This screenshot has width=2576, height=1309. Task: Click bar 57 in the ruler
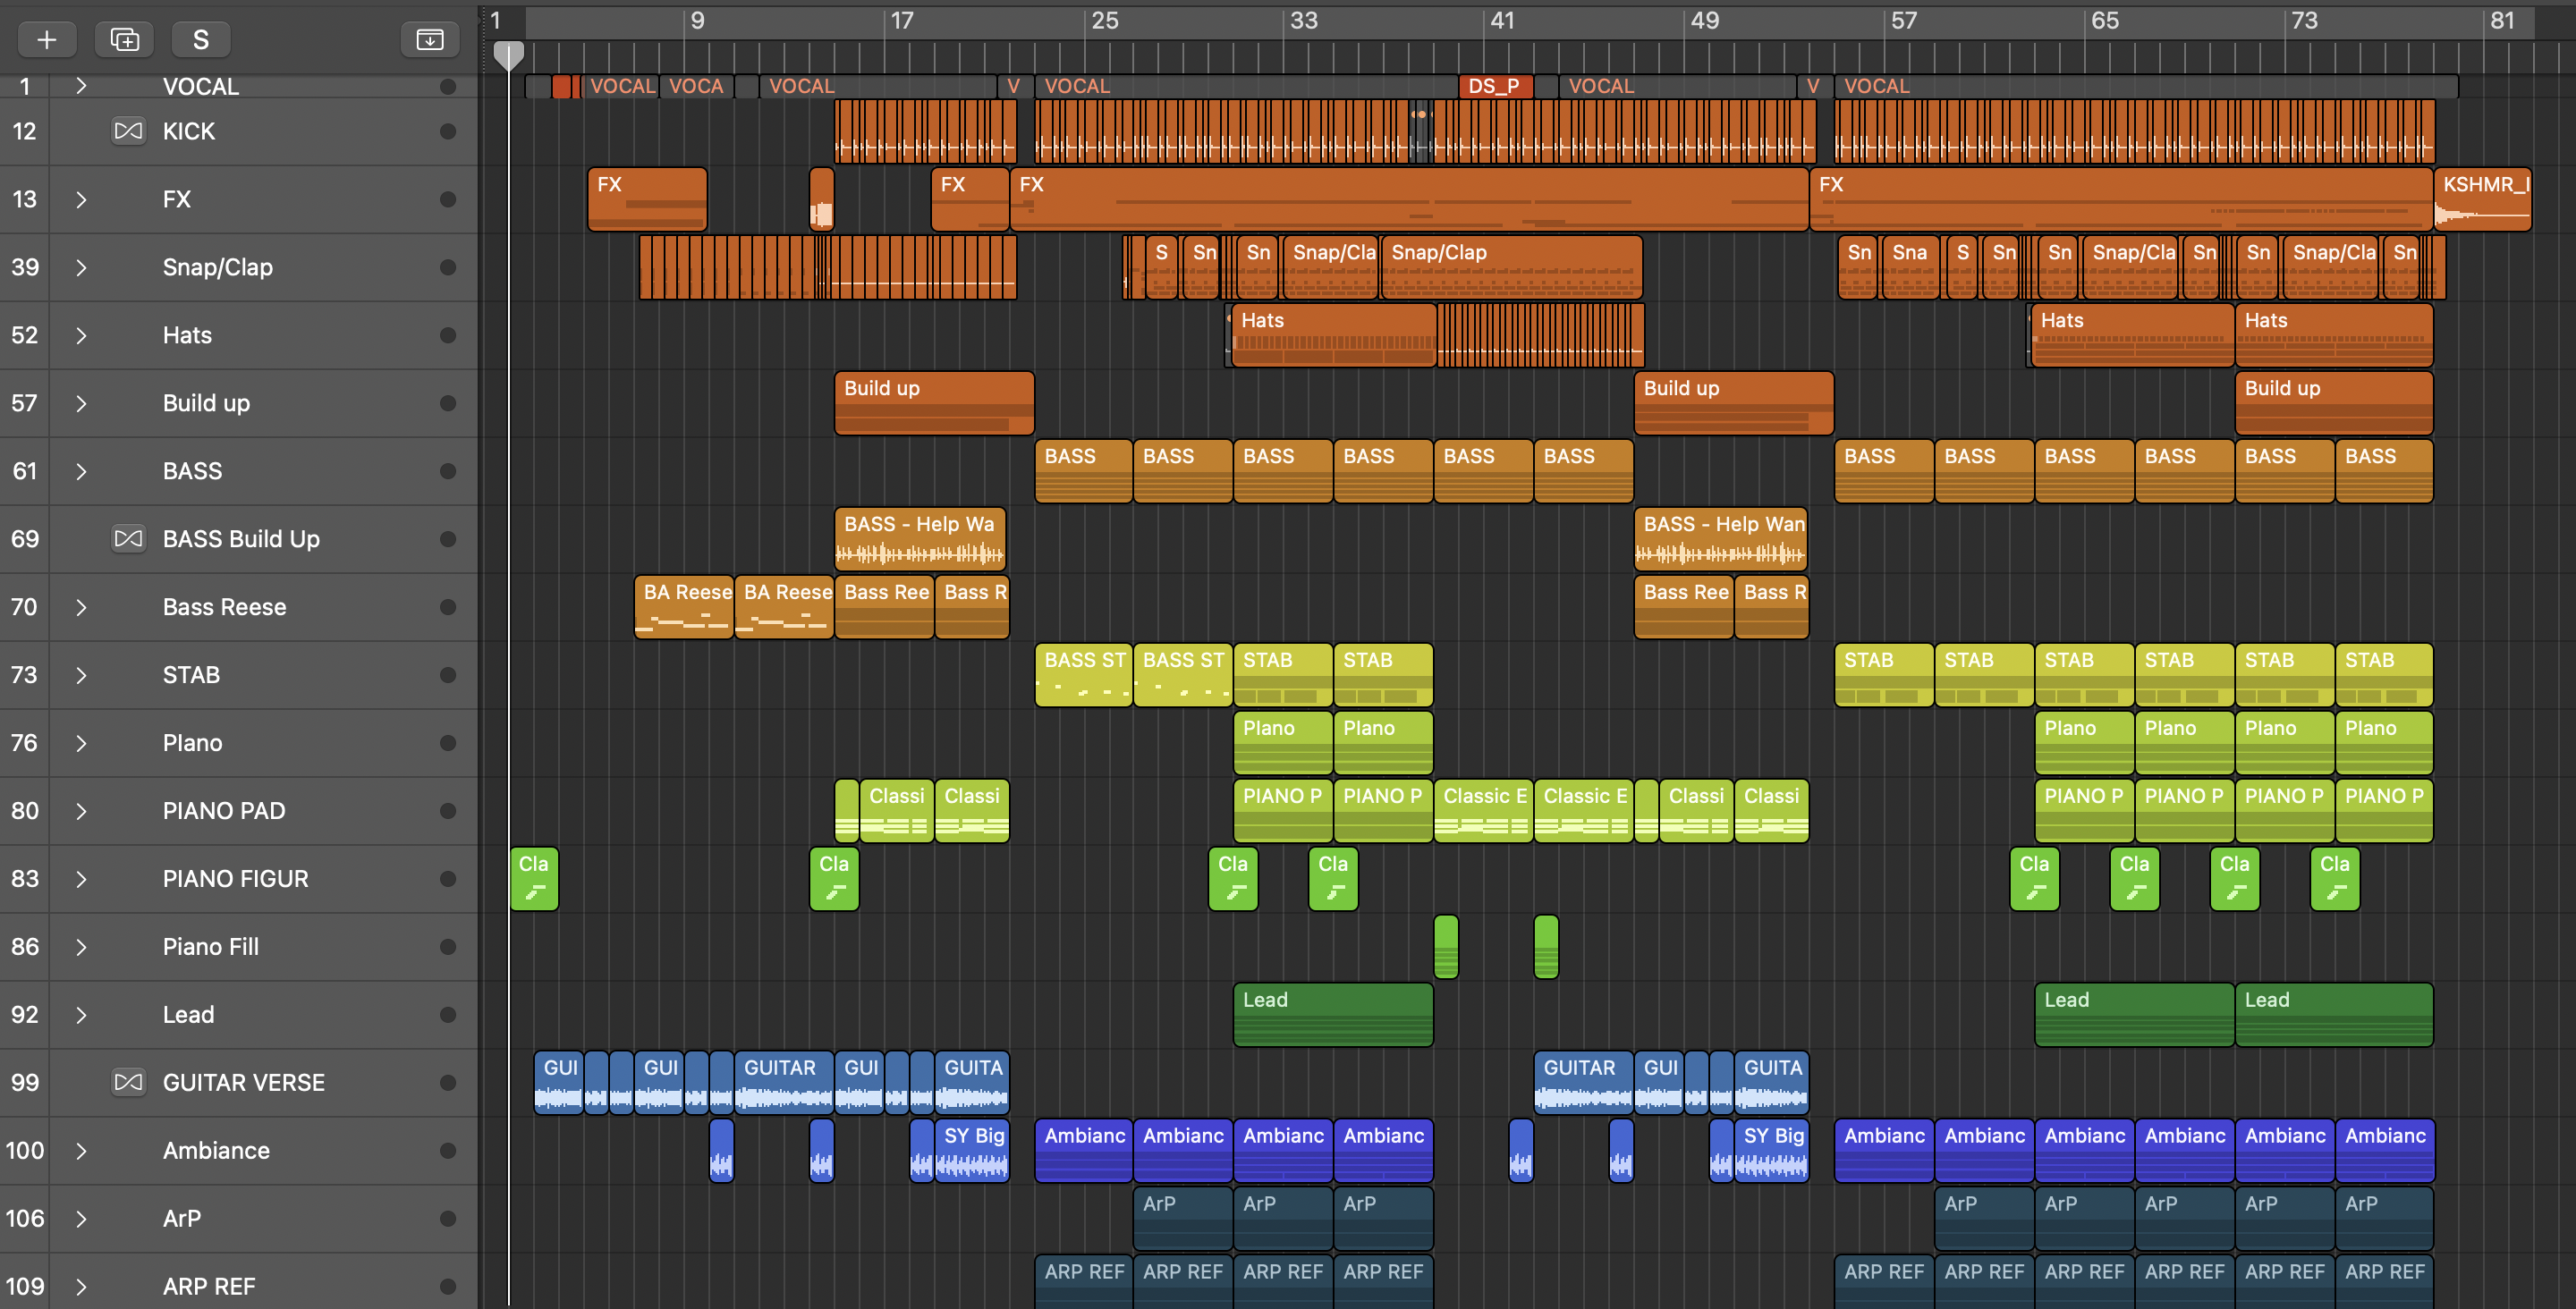(1903, 21)
